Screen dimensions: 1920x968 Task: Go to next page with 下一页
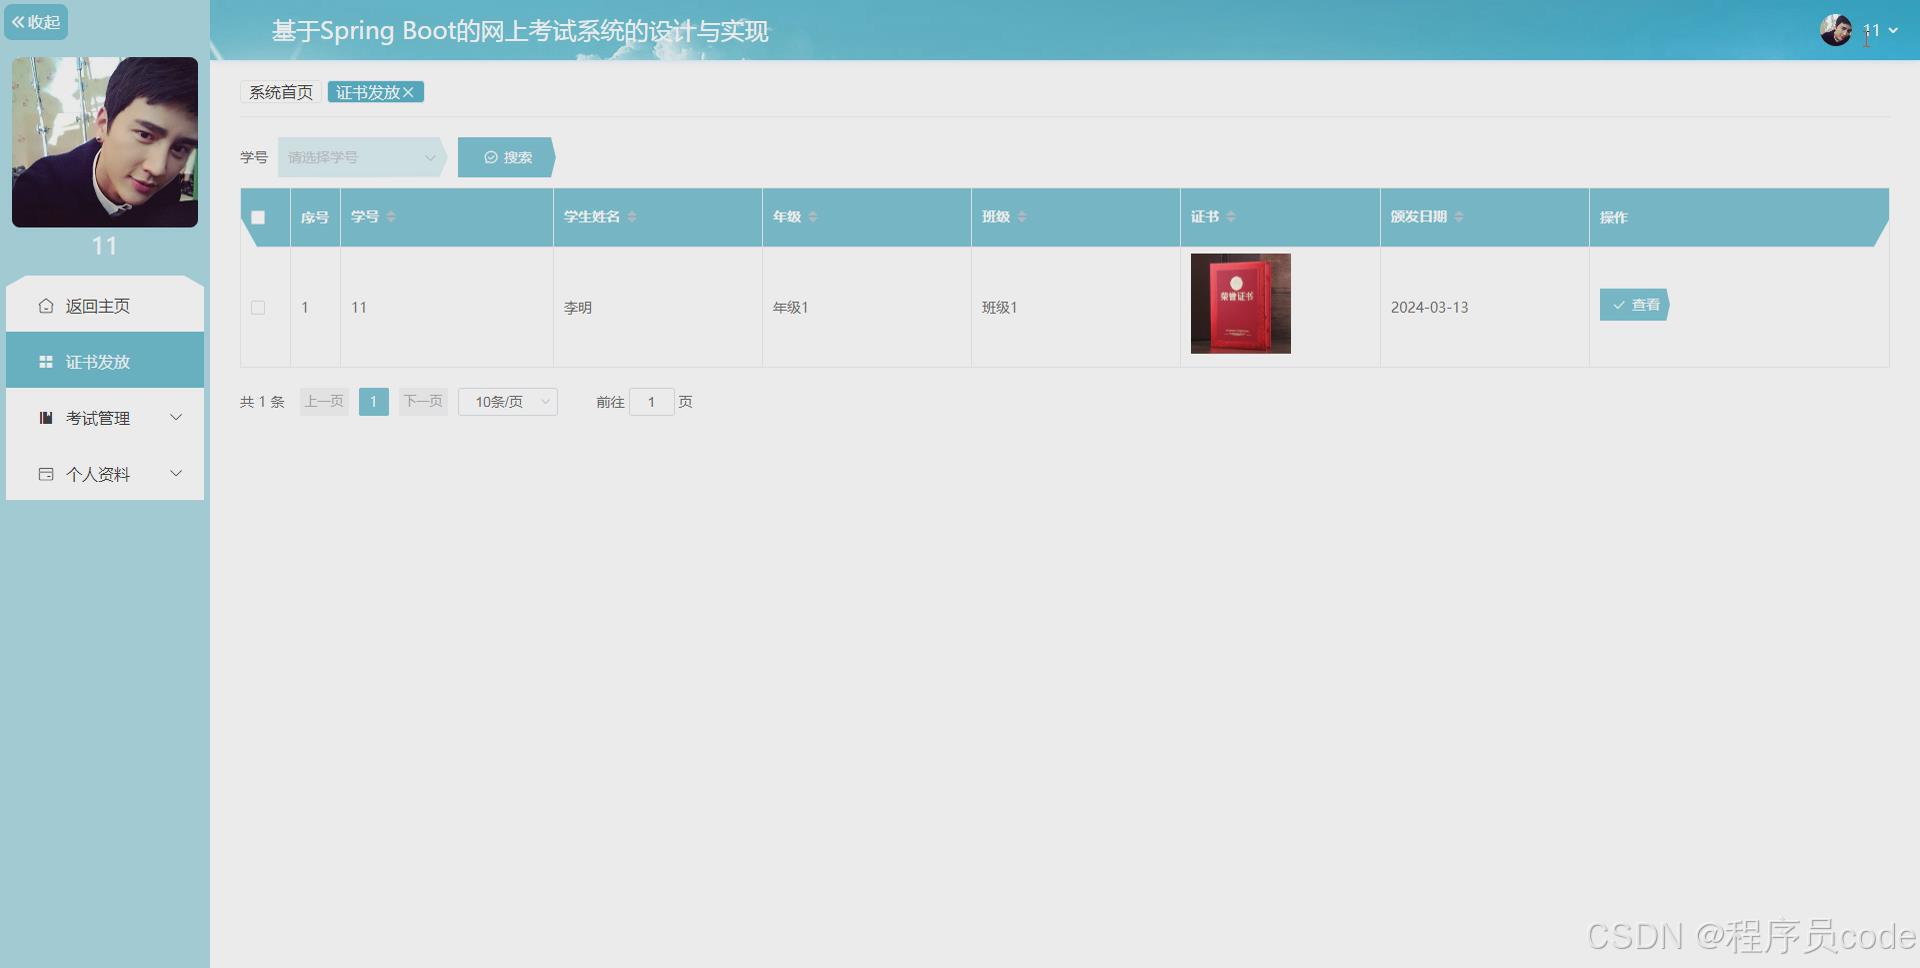423,402
